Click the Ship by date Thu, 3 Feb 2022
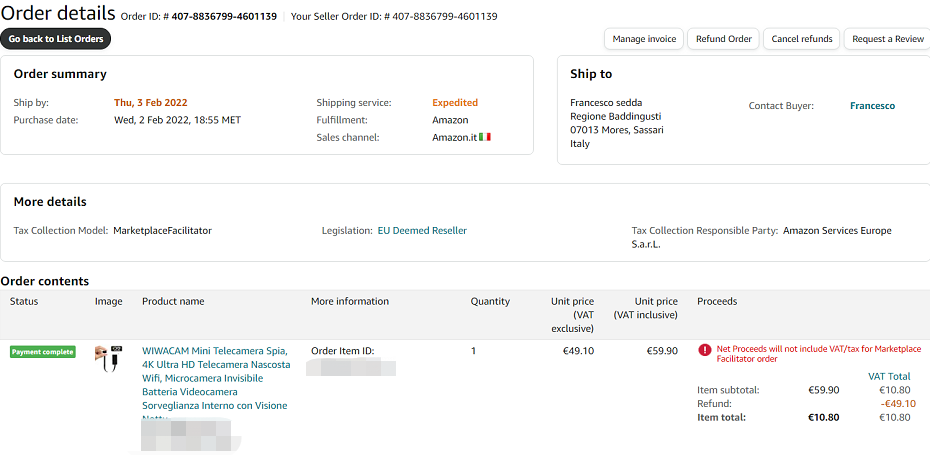This screenshot has width=930, height=455. tap(151, 102)
